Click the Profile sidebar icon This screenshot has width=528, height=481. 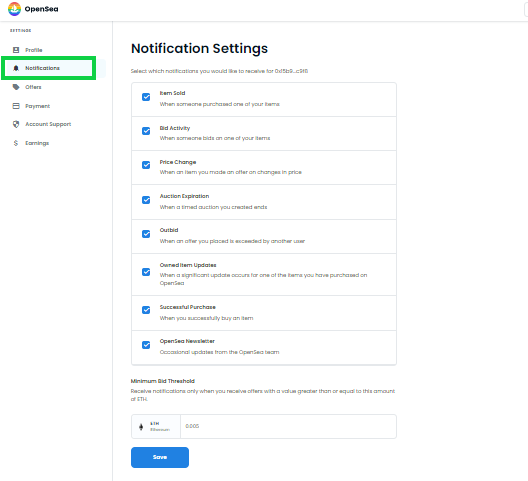(x=16, y=50)
